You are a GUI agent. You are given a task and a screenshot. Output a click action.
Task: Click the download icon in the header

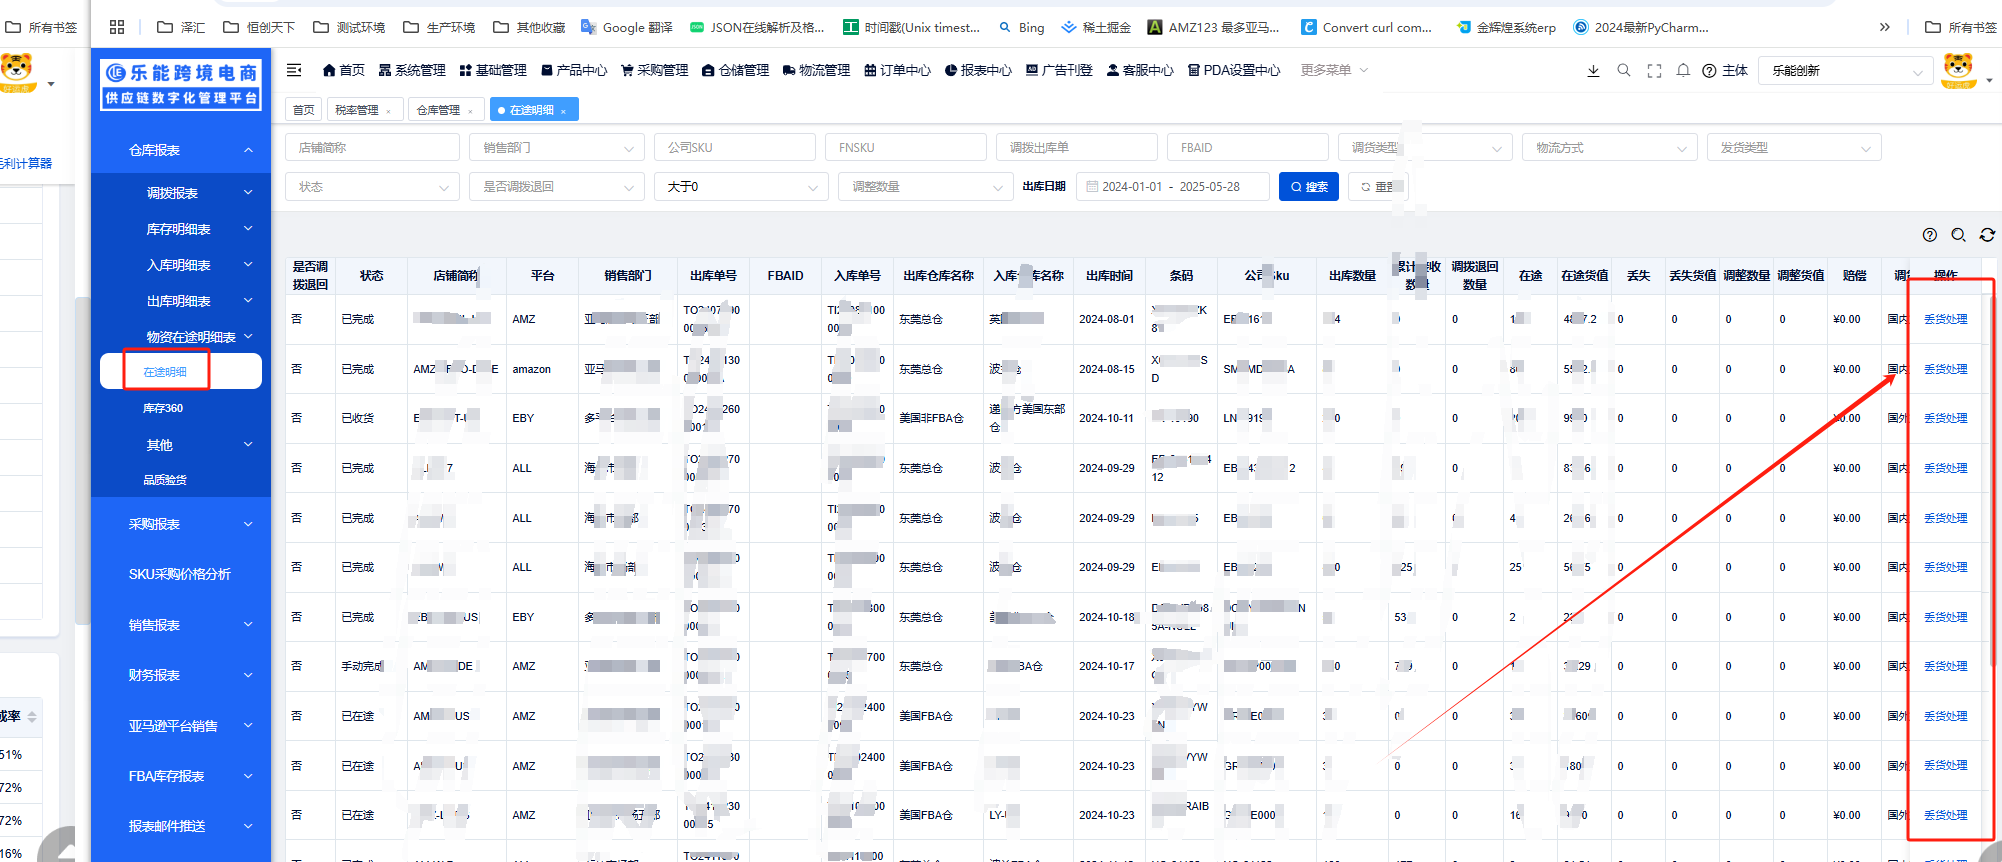[x=1593, y=71]
